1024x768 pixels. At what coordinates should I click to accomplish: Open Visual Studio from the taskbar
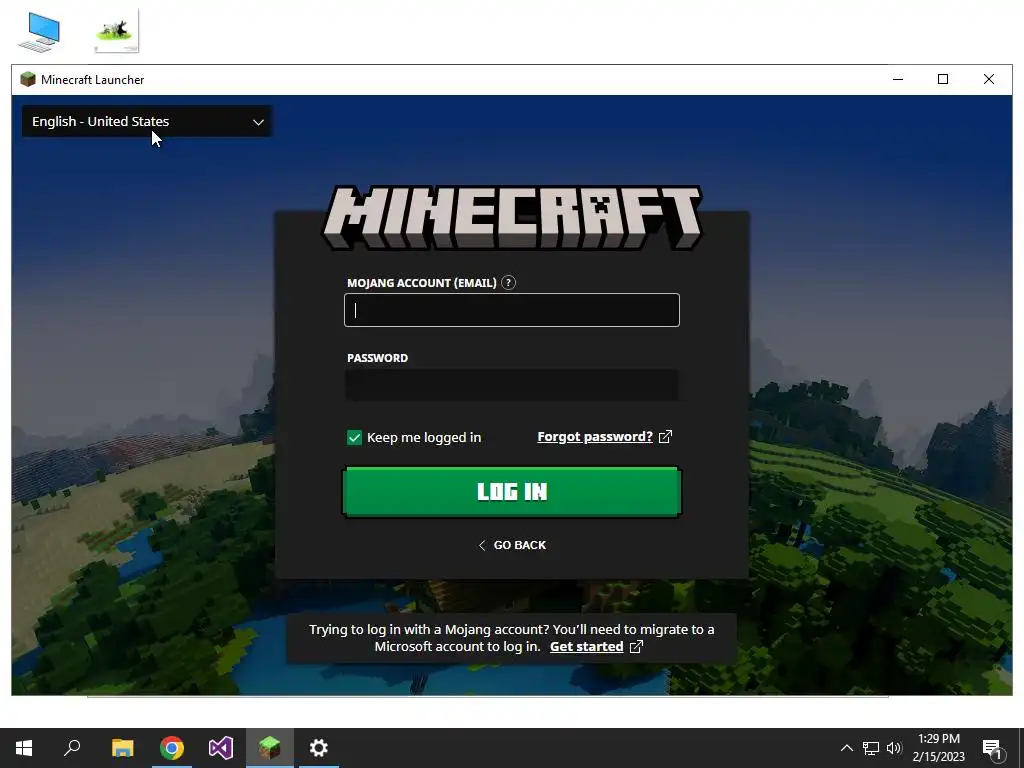point(221,748)
